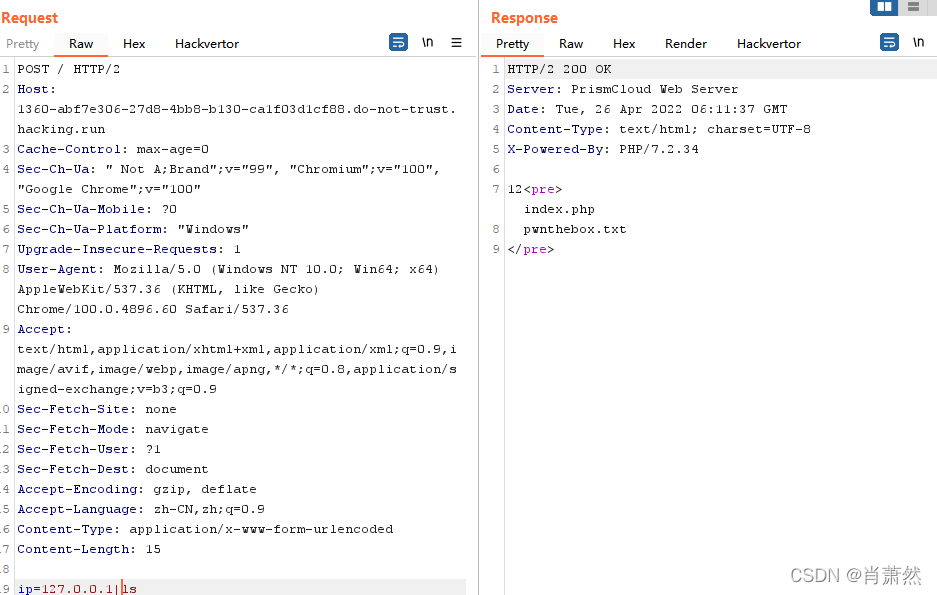Viewport: 937px width, 595px height.
Task: Open the Response Render tab
Action: [x=685, y=44]
